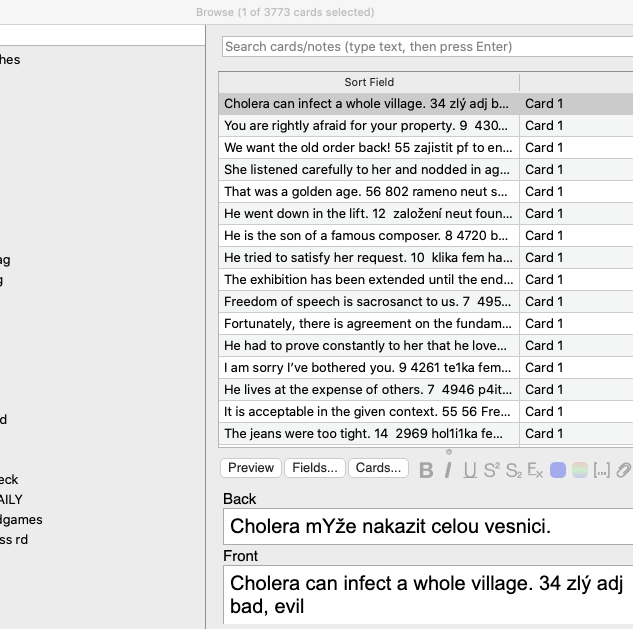
Task: Apply superscript formatting
Action: (491, 470)
